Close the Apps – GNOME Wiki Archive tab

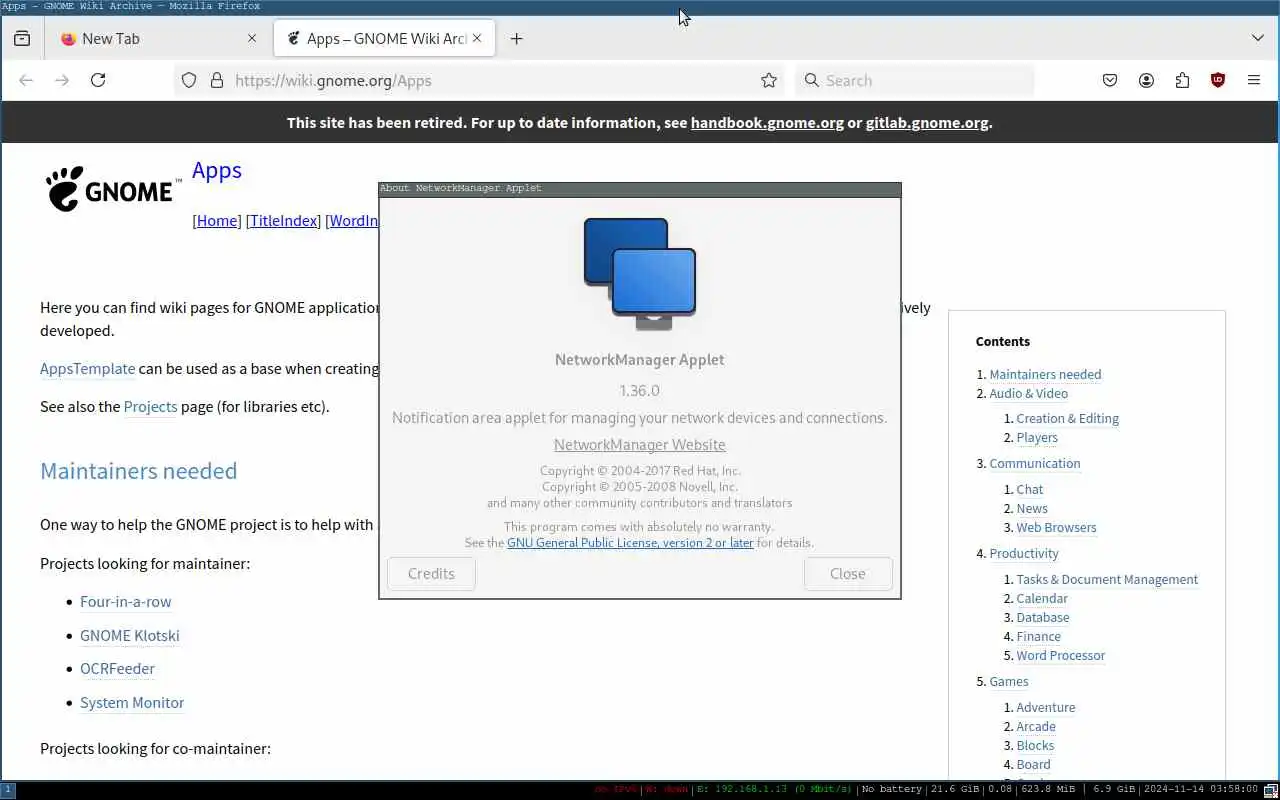pos(477,38)
